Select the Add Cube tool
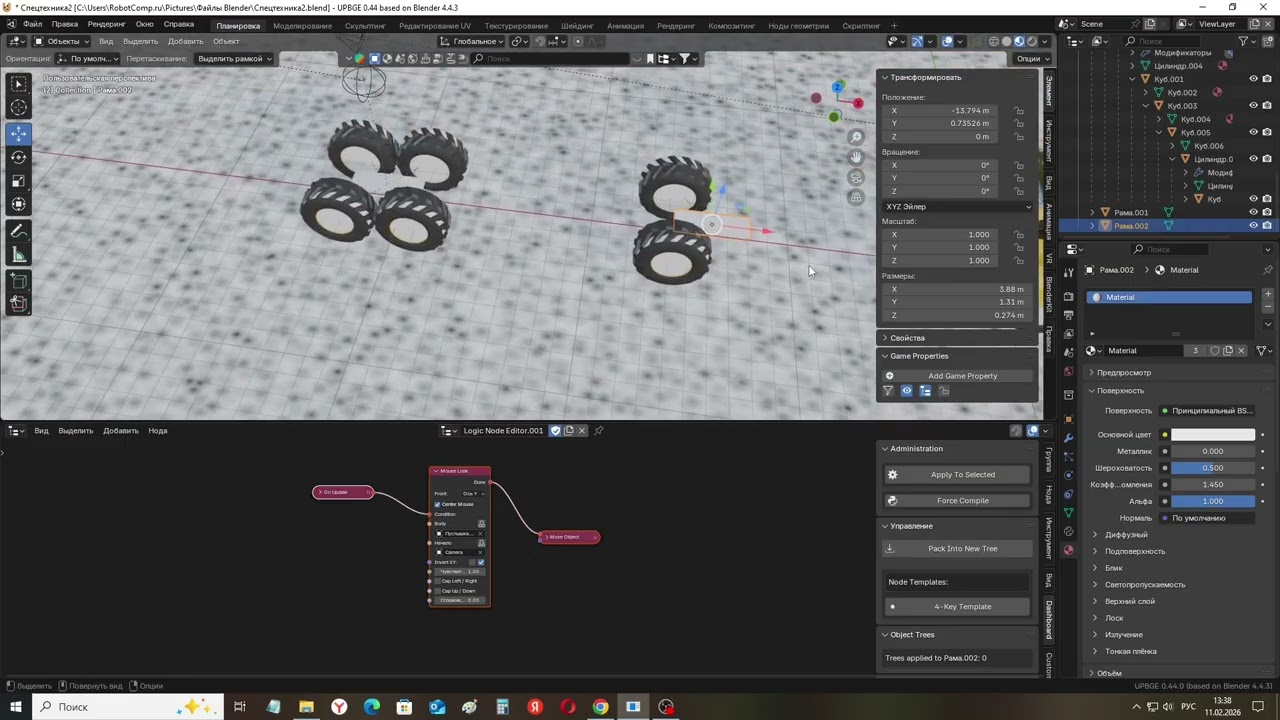1280x720 pixels. pyautogui.click(x=19, y=282)
